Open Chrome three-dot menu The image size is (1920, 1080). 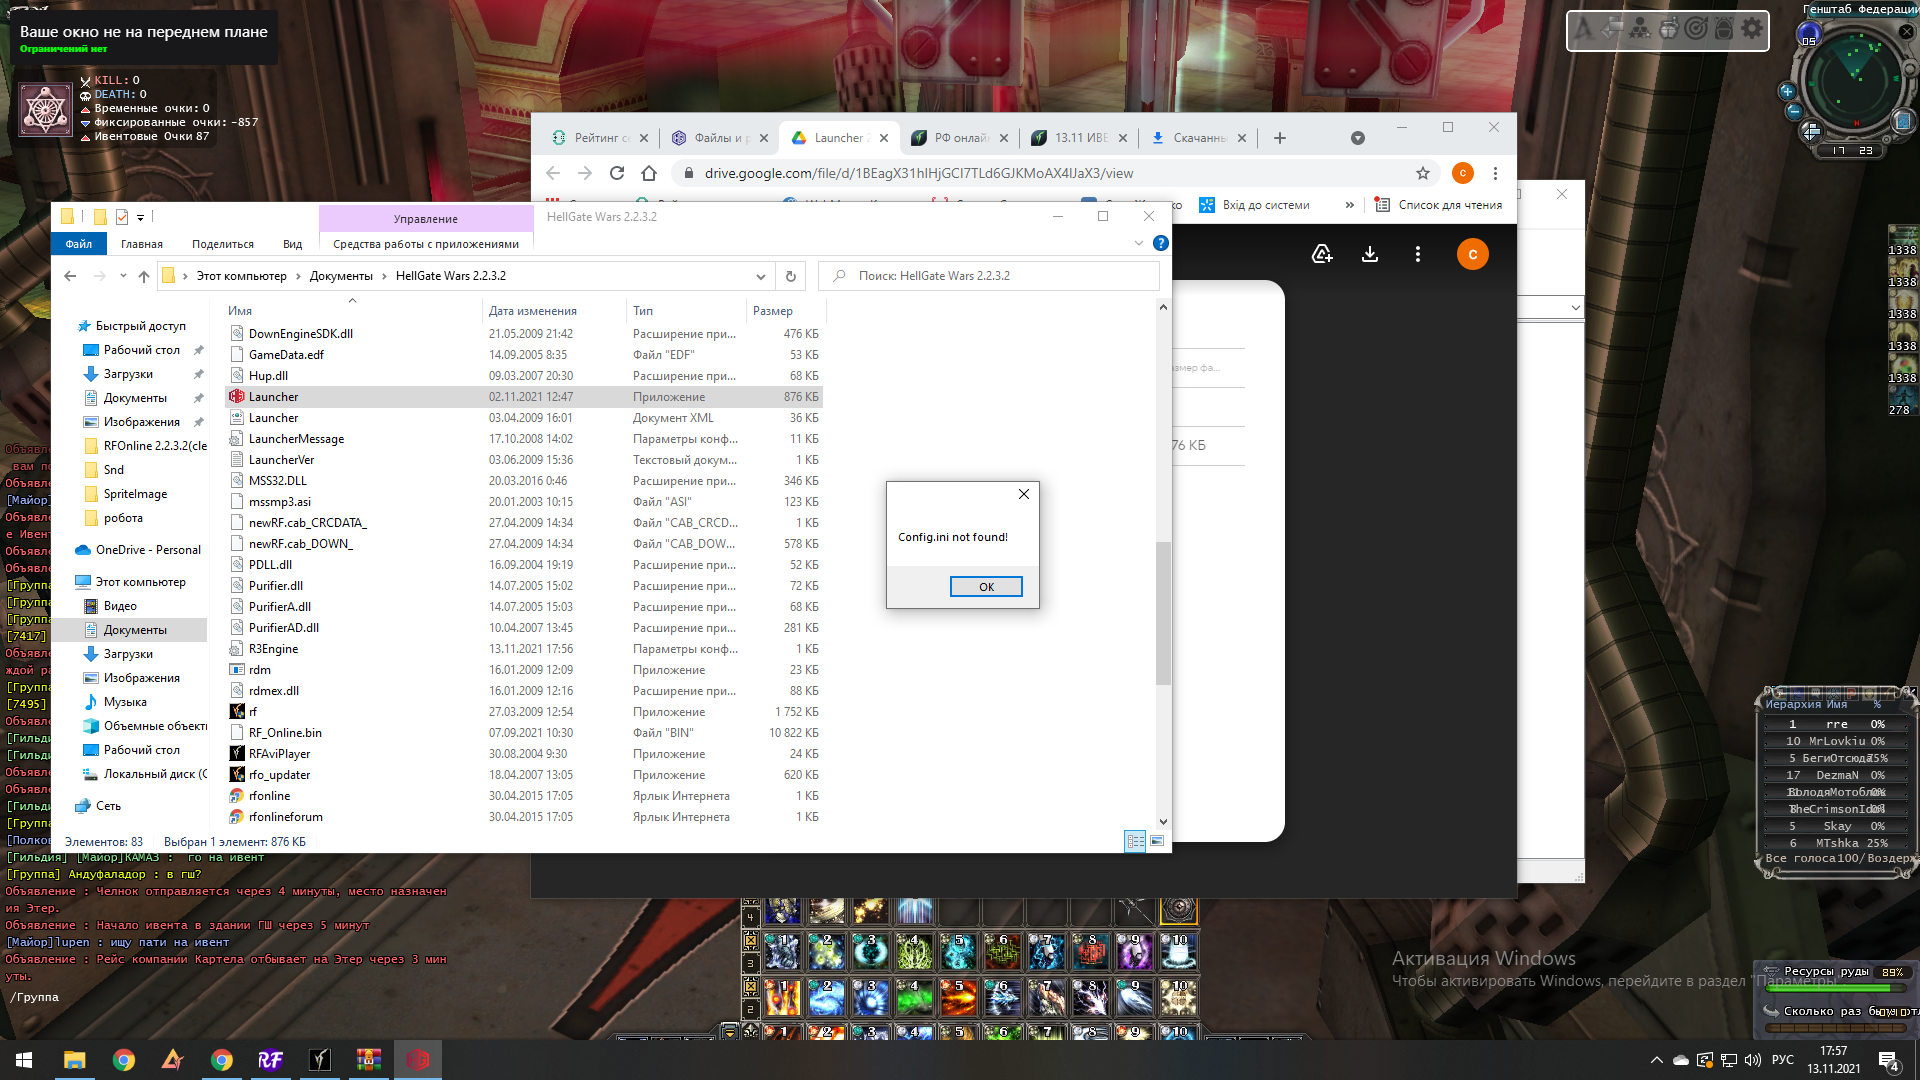pyautogui.click(x=1495, y=173)
